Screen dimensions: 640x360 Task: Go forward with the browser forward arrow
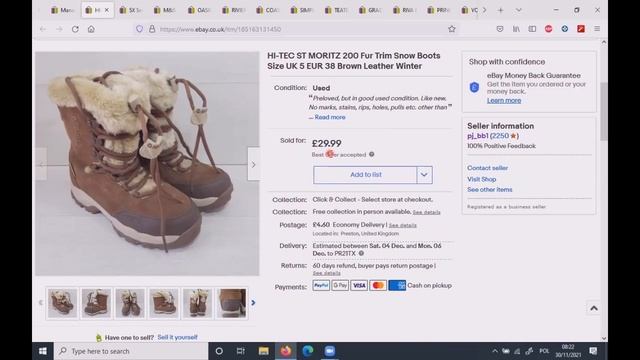point(59,29)
